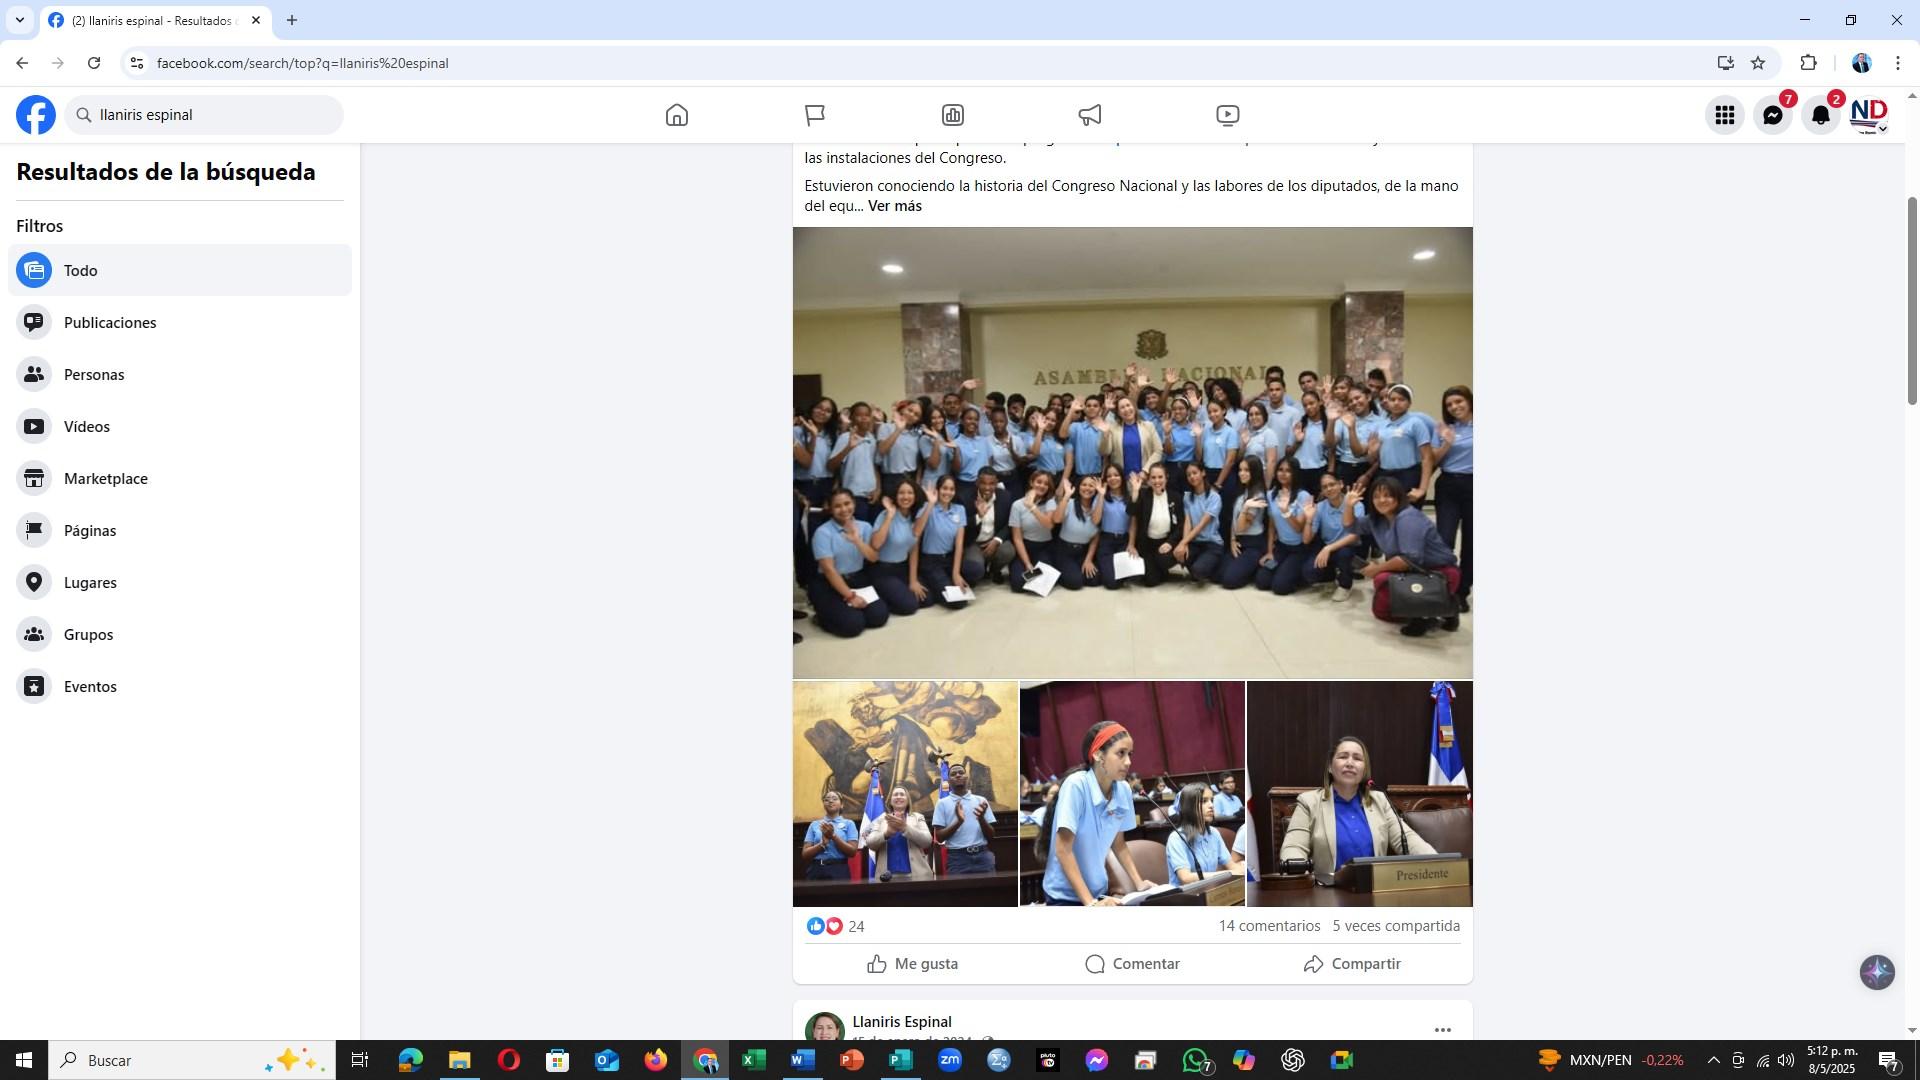The height and width of the screenshot is (1080, 1920).
Task: Open the Messenger chat icon
Action: (1773, 115)
